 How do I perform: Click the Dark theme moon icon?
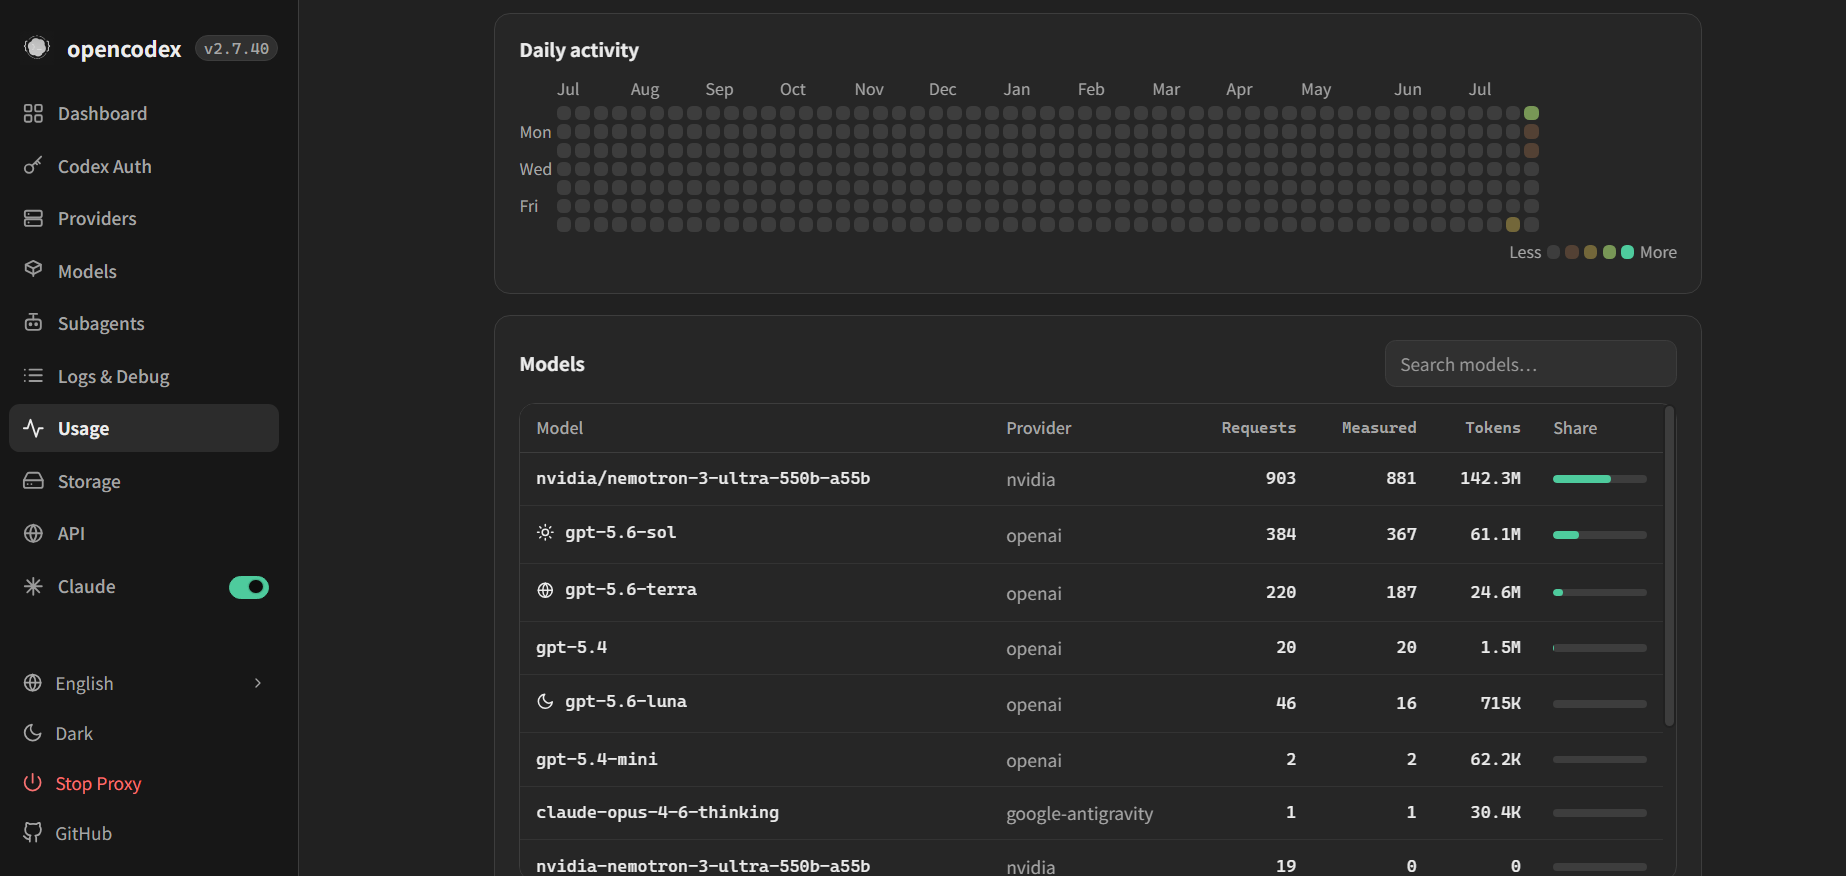tap(33, 733)
